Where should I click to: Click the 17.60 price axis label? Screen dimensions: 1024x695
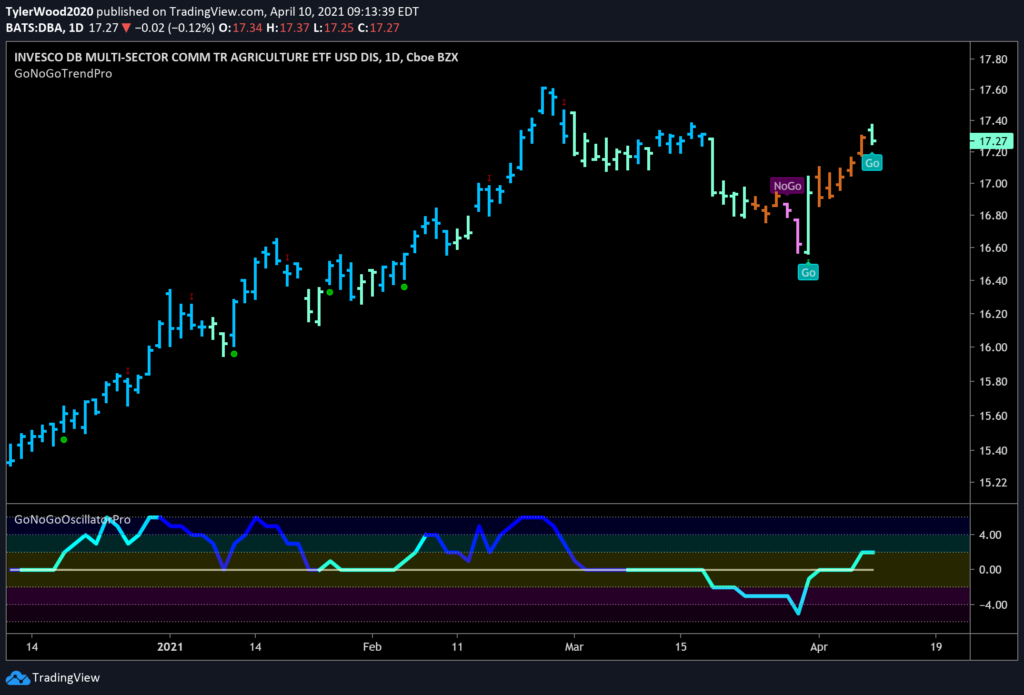(993, 89)
